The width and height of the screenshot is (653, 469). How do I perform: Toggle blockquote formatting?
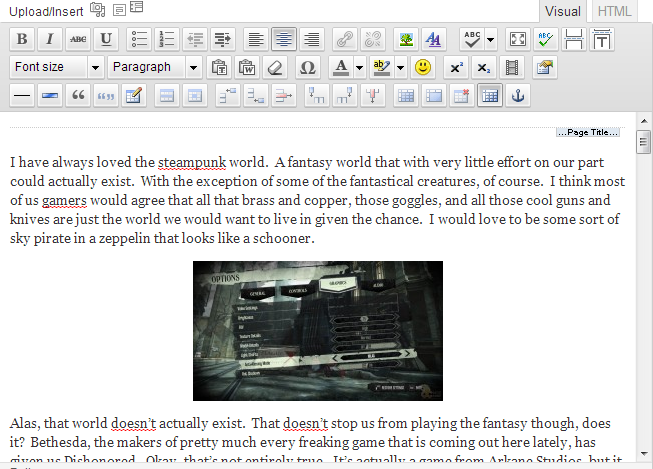pos(78,95)
